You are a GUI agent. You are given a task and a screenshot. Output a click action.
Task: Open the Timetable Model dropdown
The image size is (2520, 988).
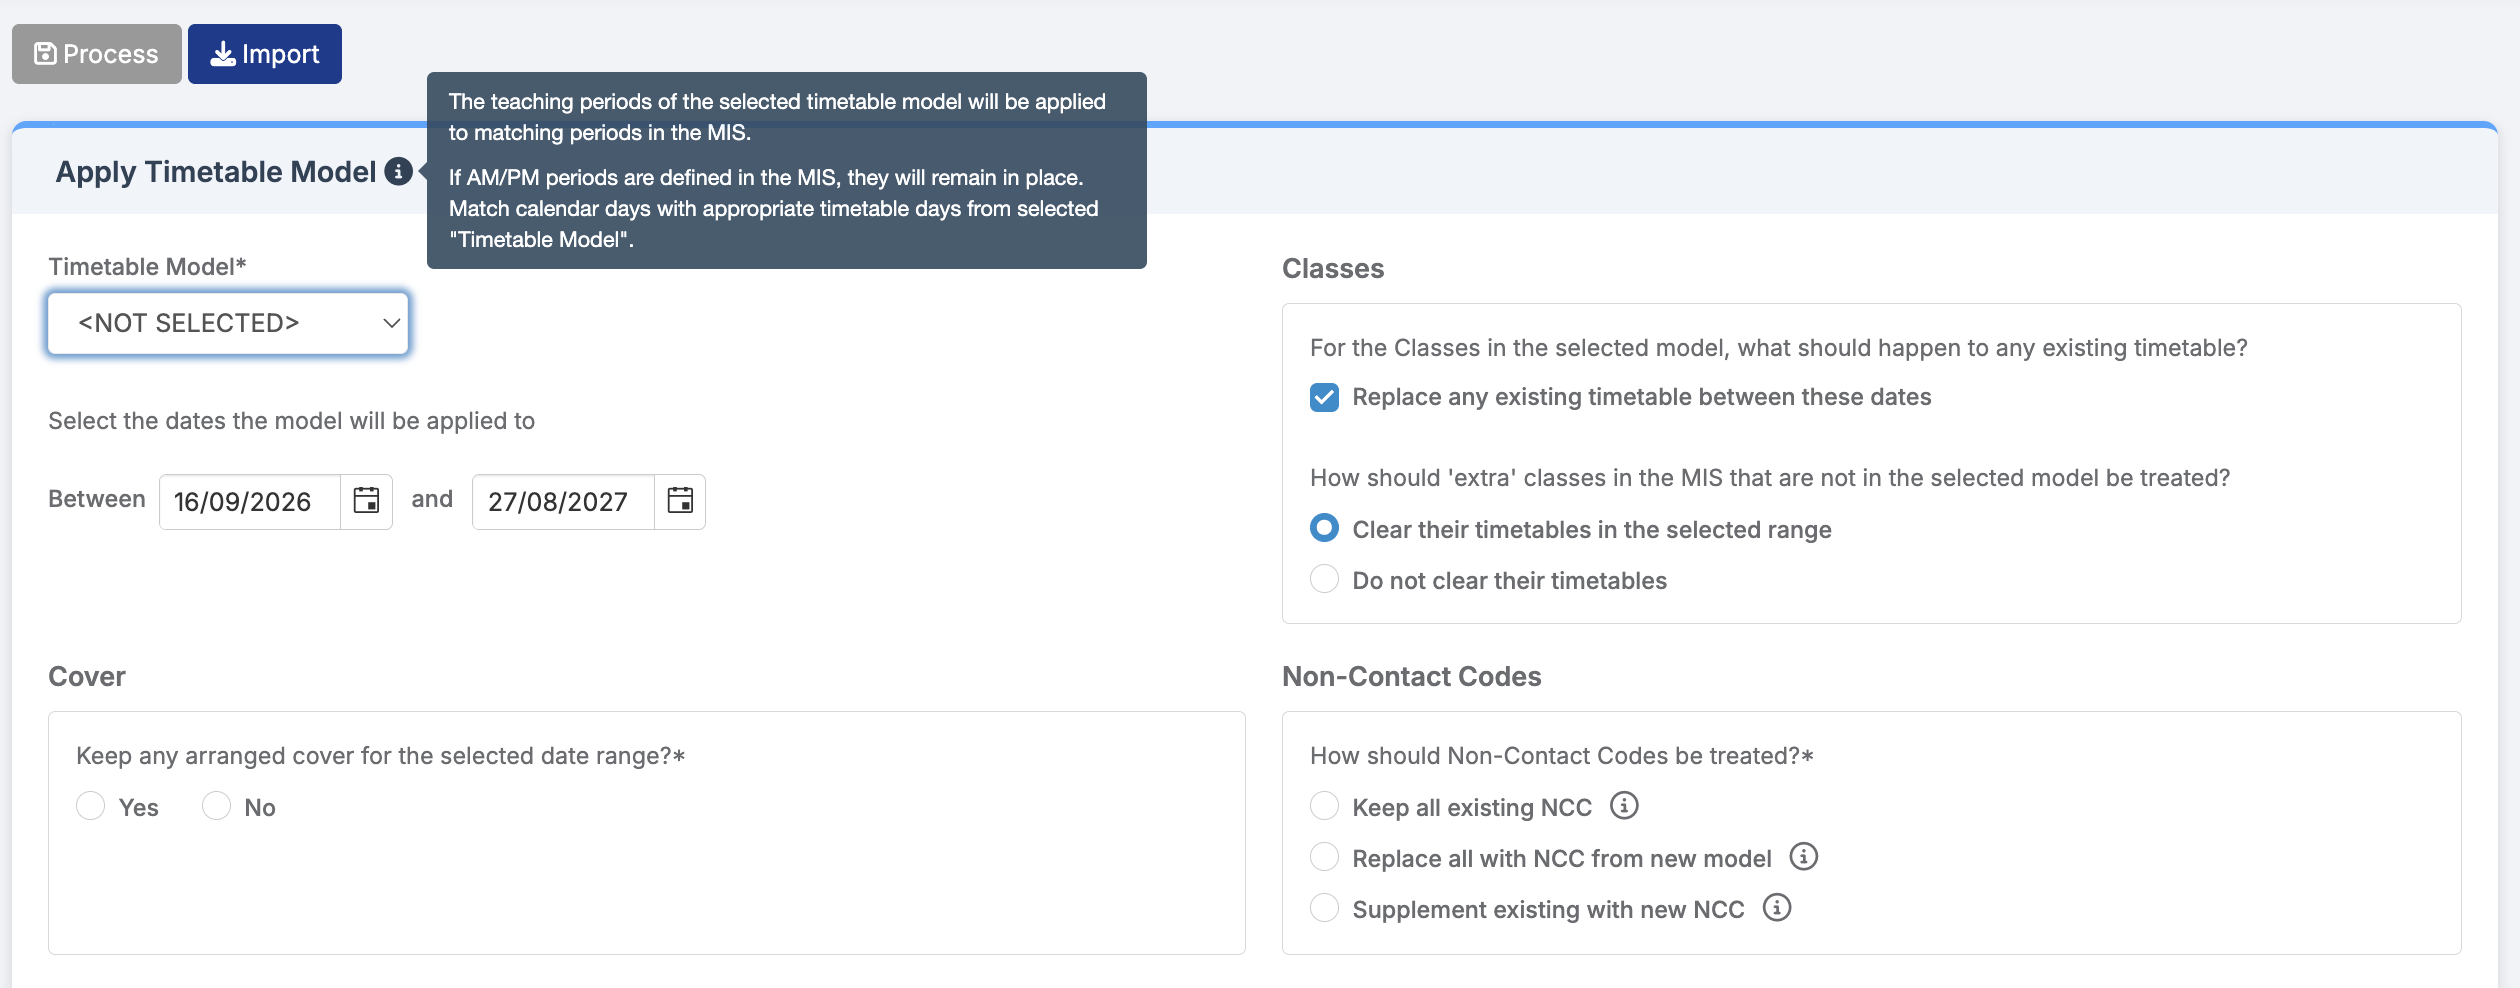[228, 323]
